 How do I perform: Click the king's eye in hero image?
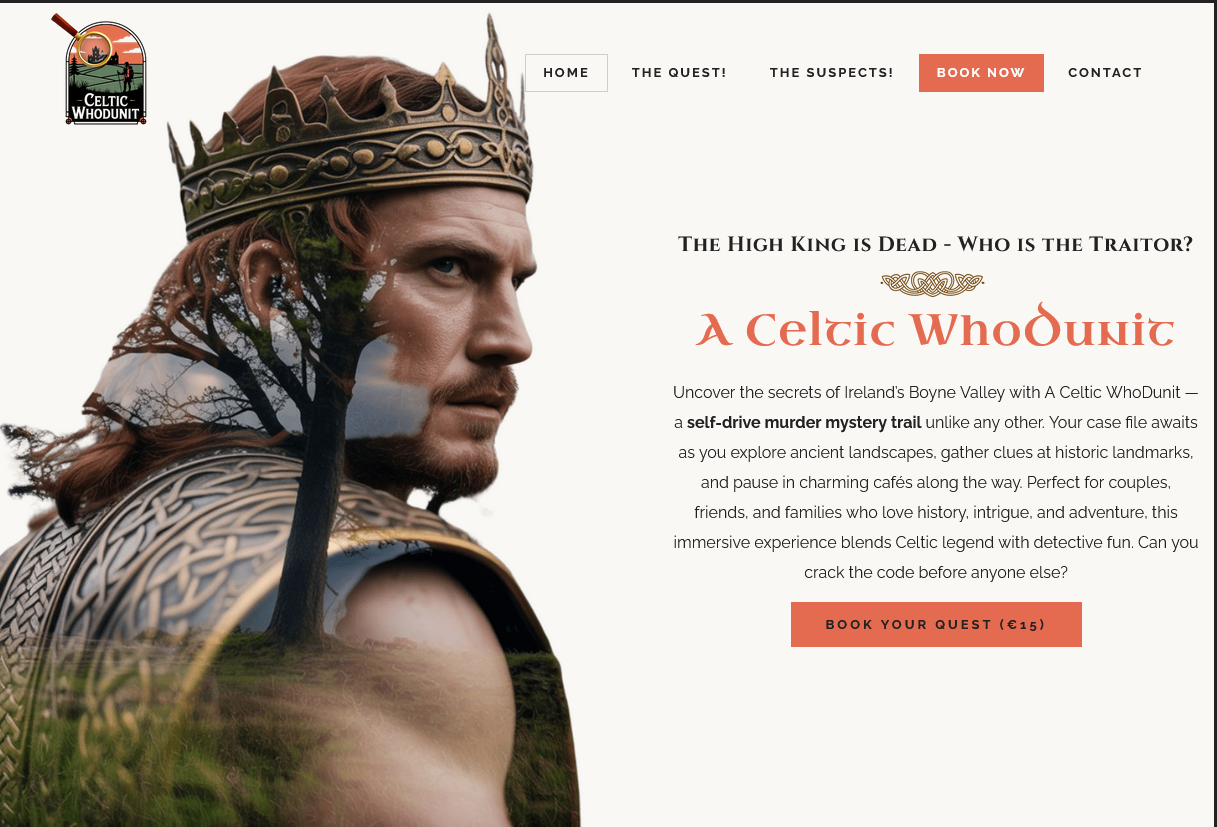tap(447, 265)
